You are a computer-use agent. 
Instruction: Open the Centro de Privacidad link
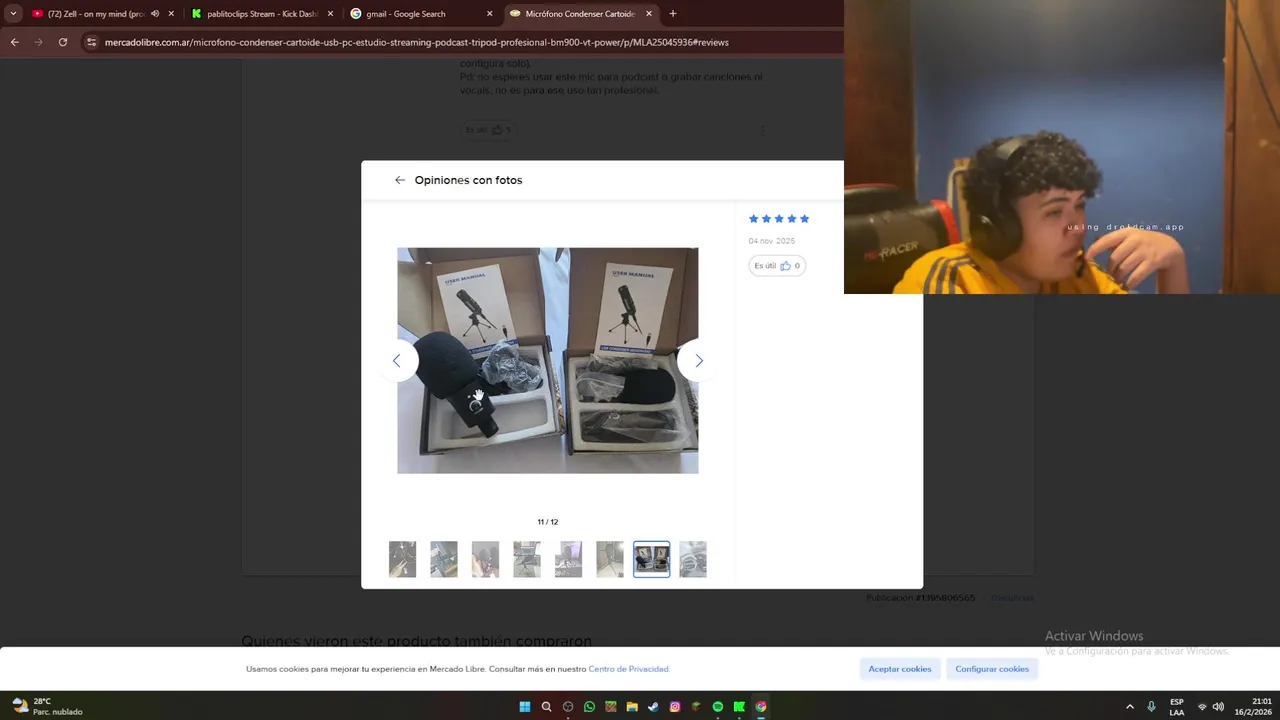click(629, 669)
